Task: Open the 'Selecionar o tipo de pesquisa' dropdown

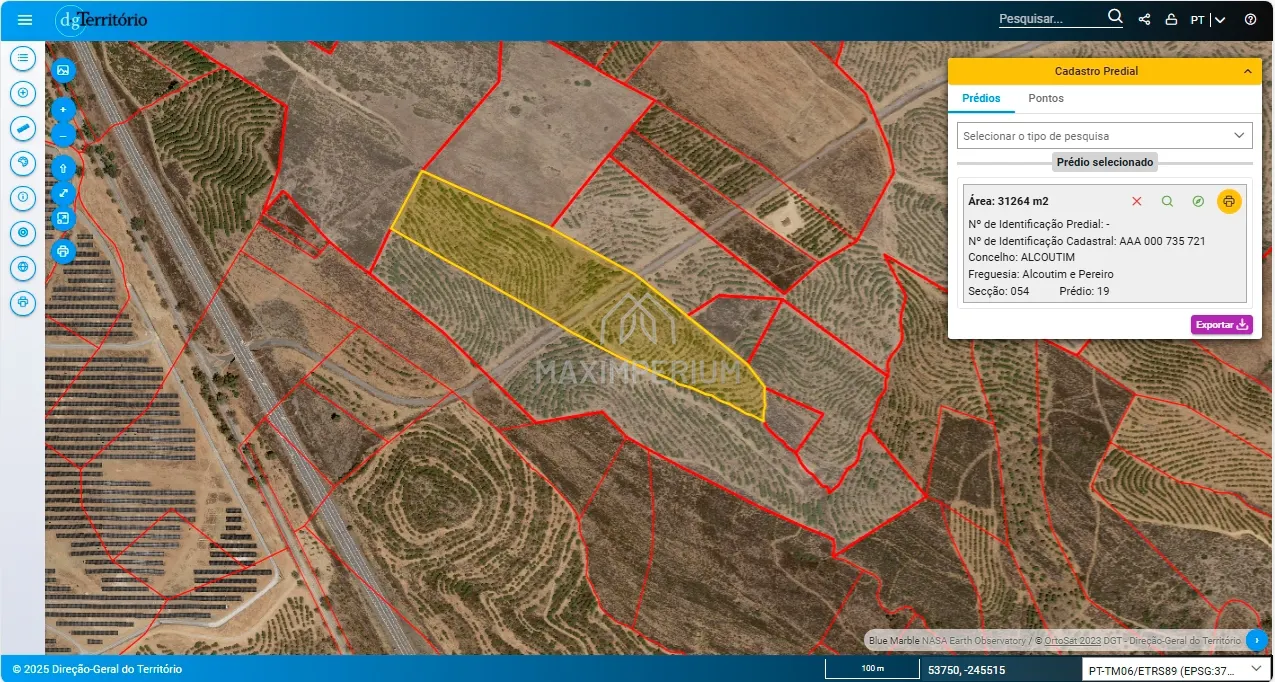Action: click(1104, 136)
